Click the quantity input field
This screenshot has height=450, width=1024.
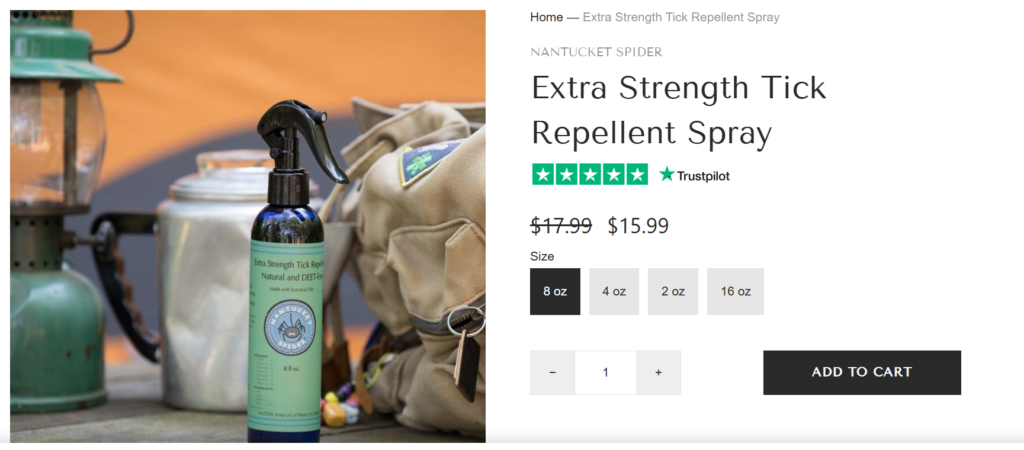[x=605, y=372]
